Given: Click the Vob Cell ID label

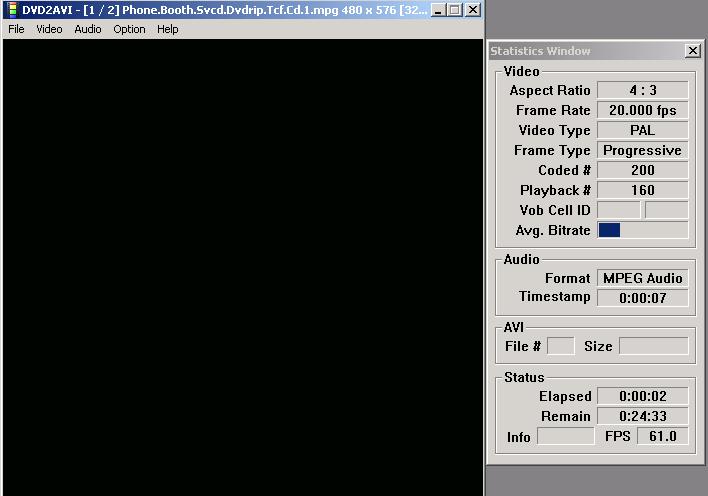Looking at the screenshot, I should point(555,211).
